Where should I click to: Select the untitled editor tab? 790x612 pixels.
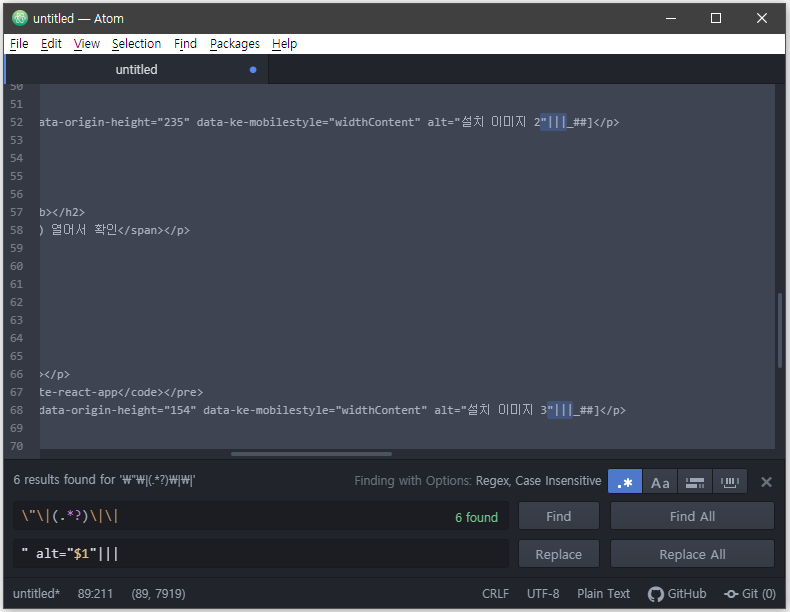pos(137,70)
